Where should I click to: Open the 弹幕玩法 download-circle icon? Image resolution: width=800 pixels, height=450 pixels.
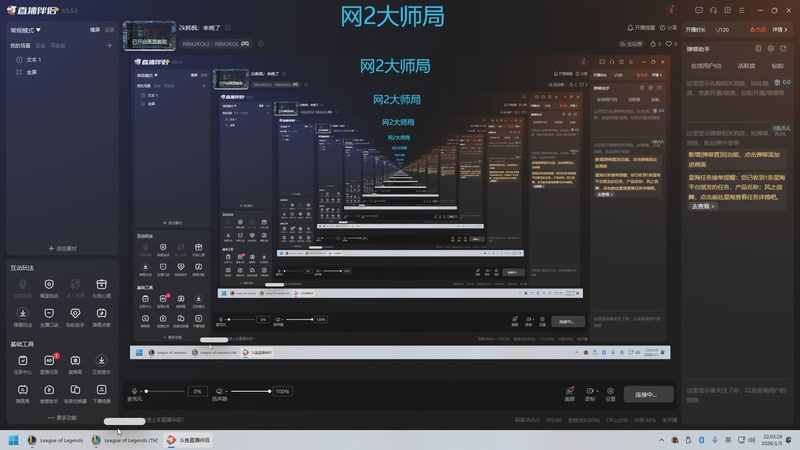click(x=22, y=313)
